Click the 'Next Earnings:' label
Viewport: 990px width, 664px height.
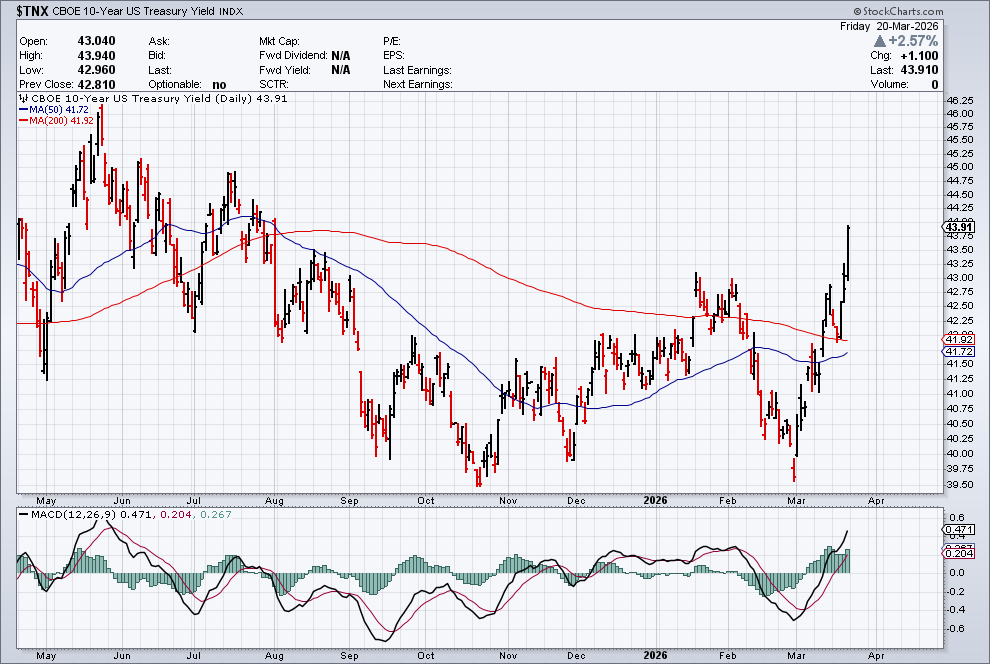coord(417,85)
